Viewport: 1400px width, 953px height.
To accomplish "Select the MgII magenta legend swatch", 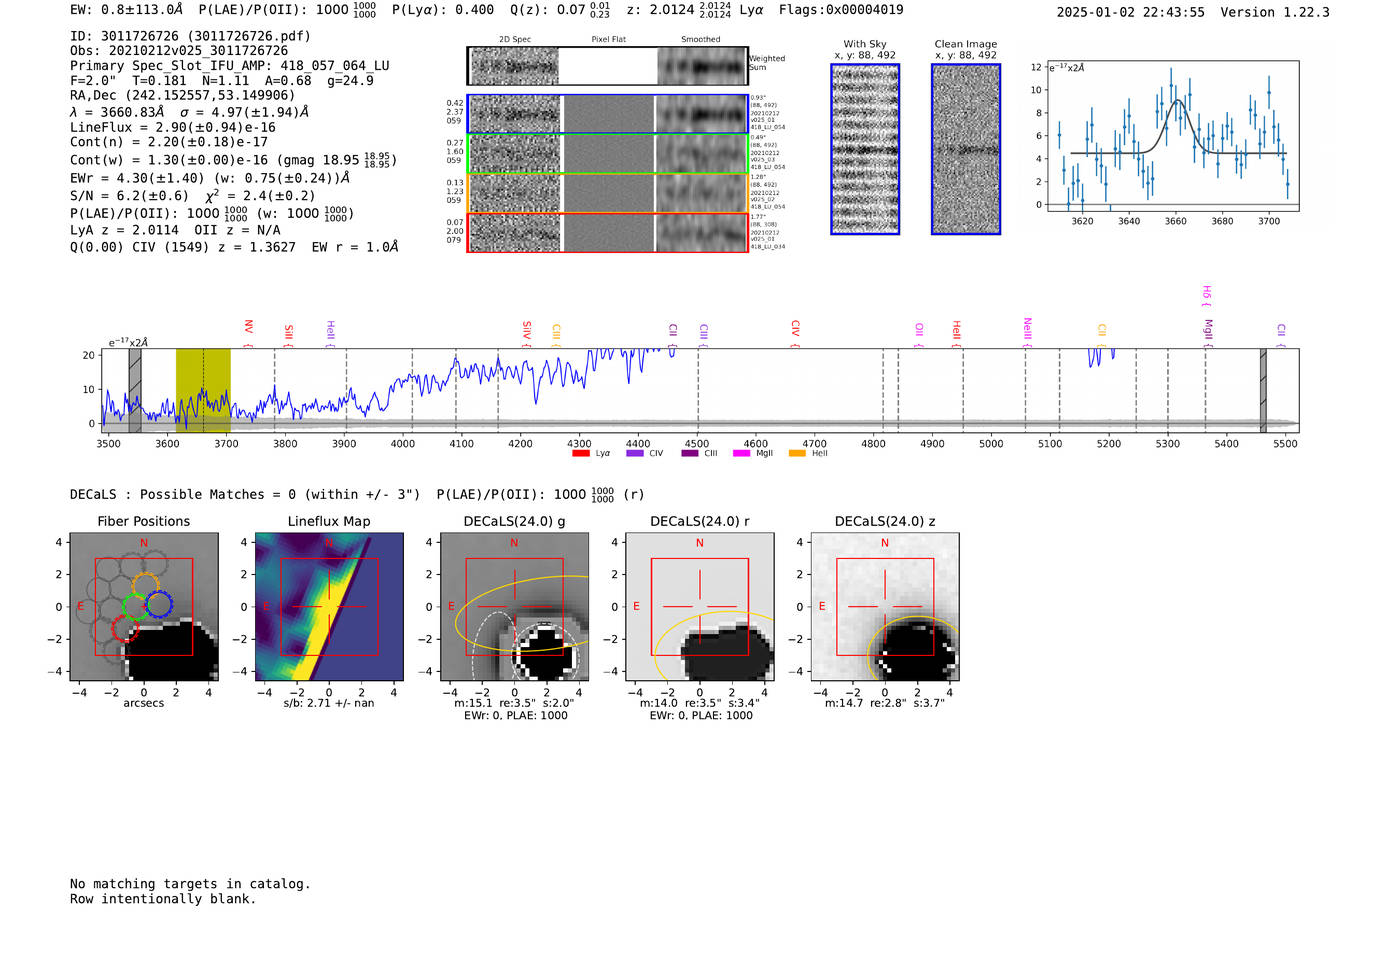I will pyautogui.click(x=741, y=454).
